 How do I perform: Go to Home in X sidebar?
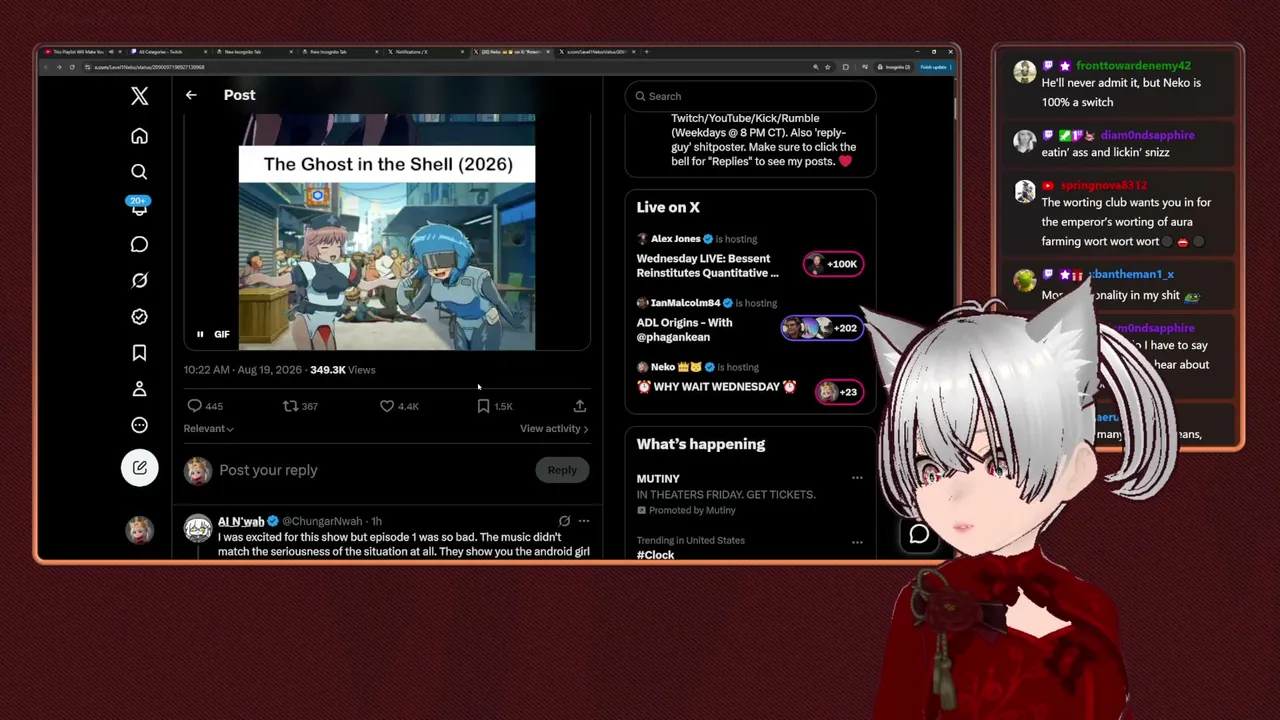pos(139,136)
